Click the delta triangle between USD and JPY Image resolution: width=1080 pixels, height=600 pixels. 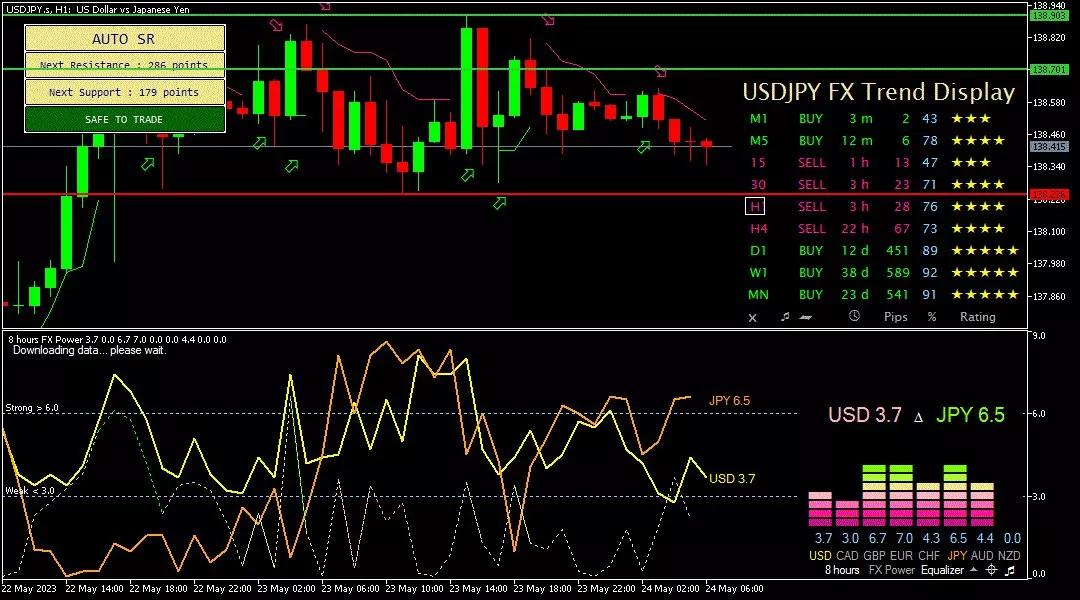918,417
